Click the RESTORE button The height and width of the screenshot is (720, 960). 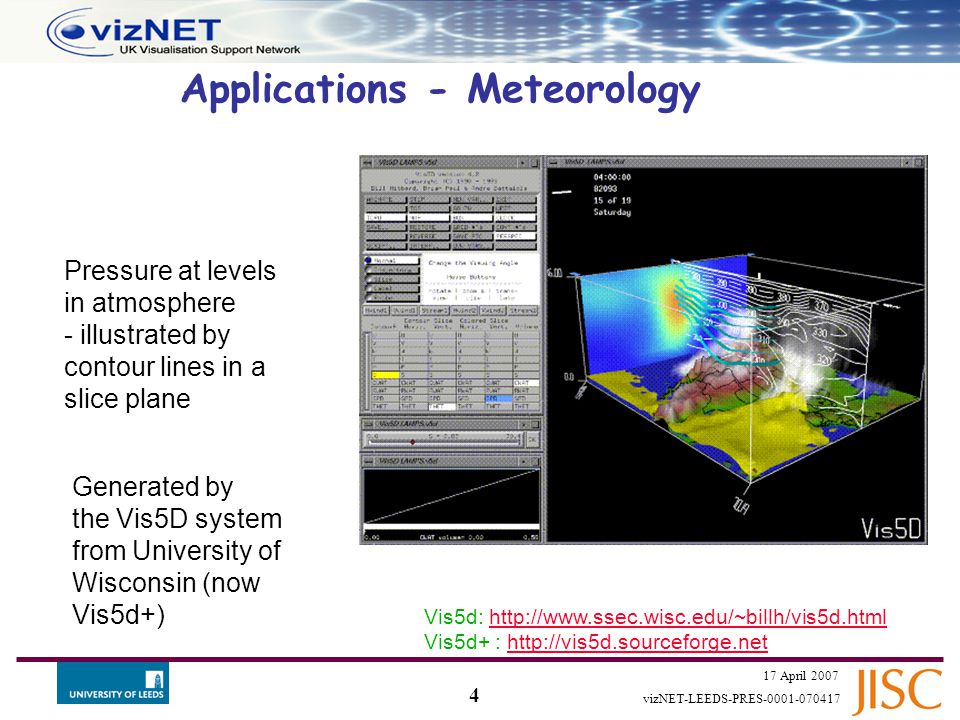click(x=429, y=227)
